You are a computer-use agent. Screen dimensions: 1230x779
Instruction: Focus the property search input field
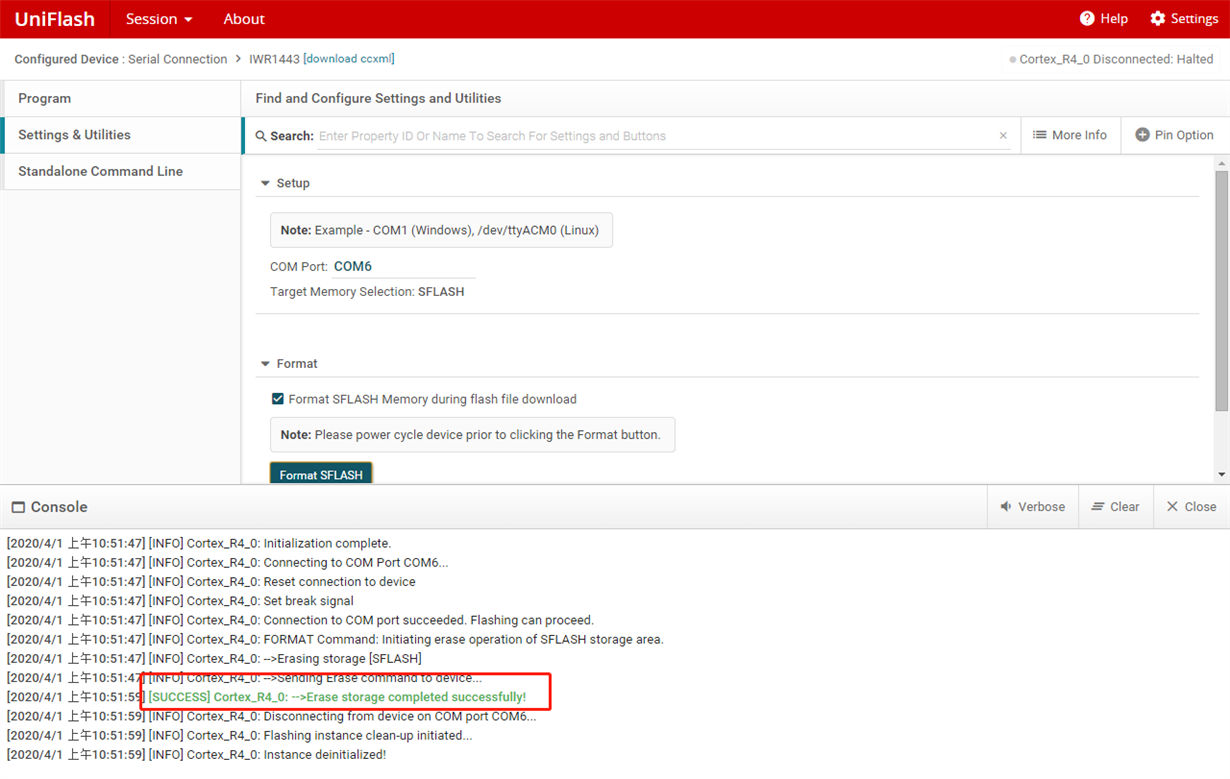coord(655,136)
